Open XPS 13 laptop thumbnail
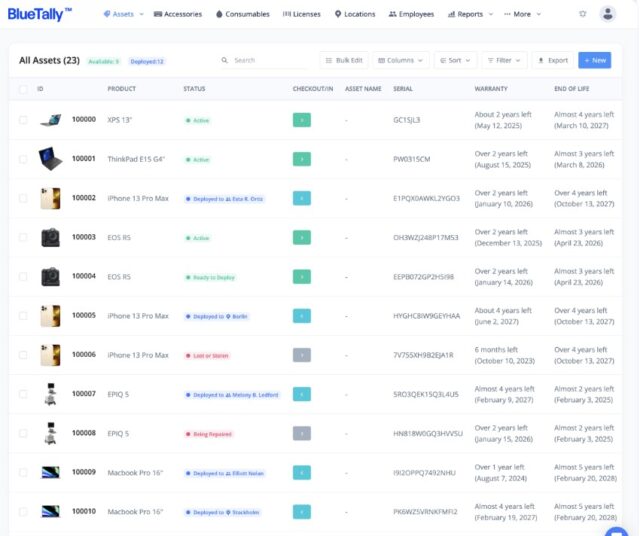 point(51,120)
